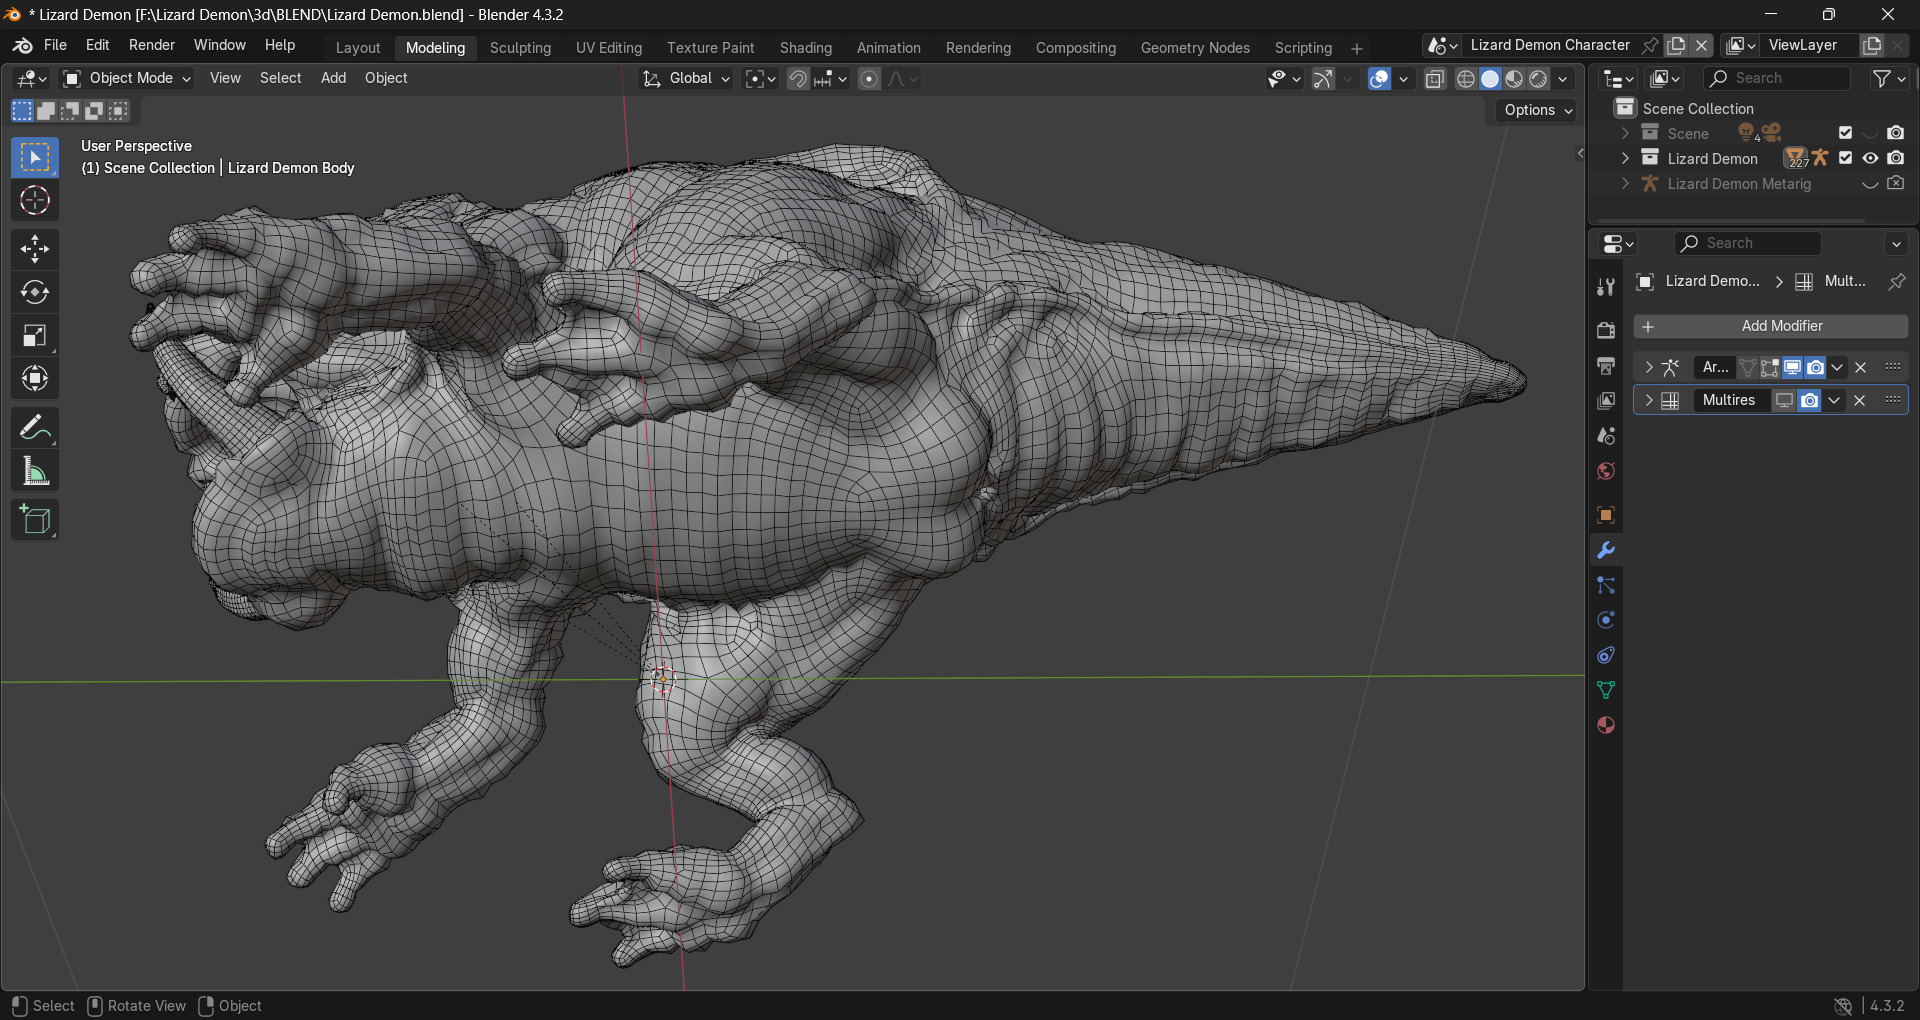Select the Annotate tool
This screenshot has width=1920, height=1020.
pyautogui.click(x=35, y=428)
